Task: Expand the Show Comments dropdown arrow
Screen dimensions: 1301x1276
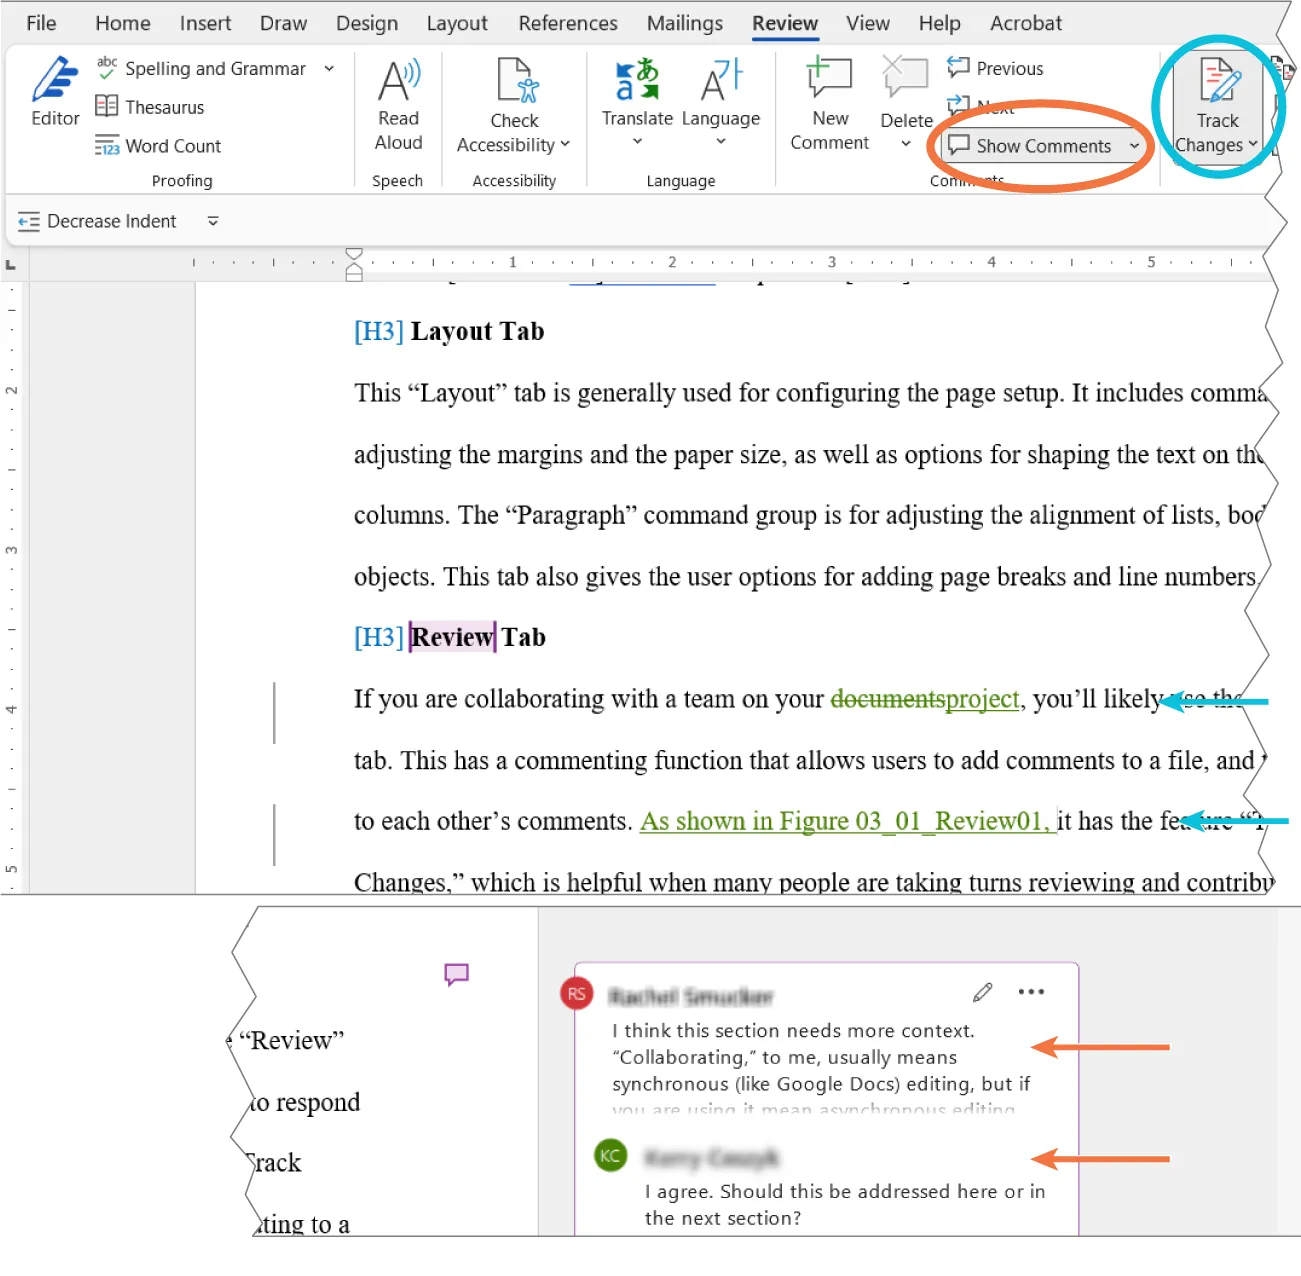Action: pos(1135,146)
